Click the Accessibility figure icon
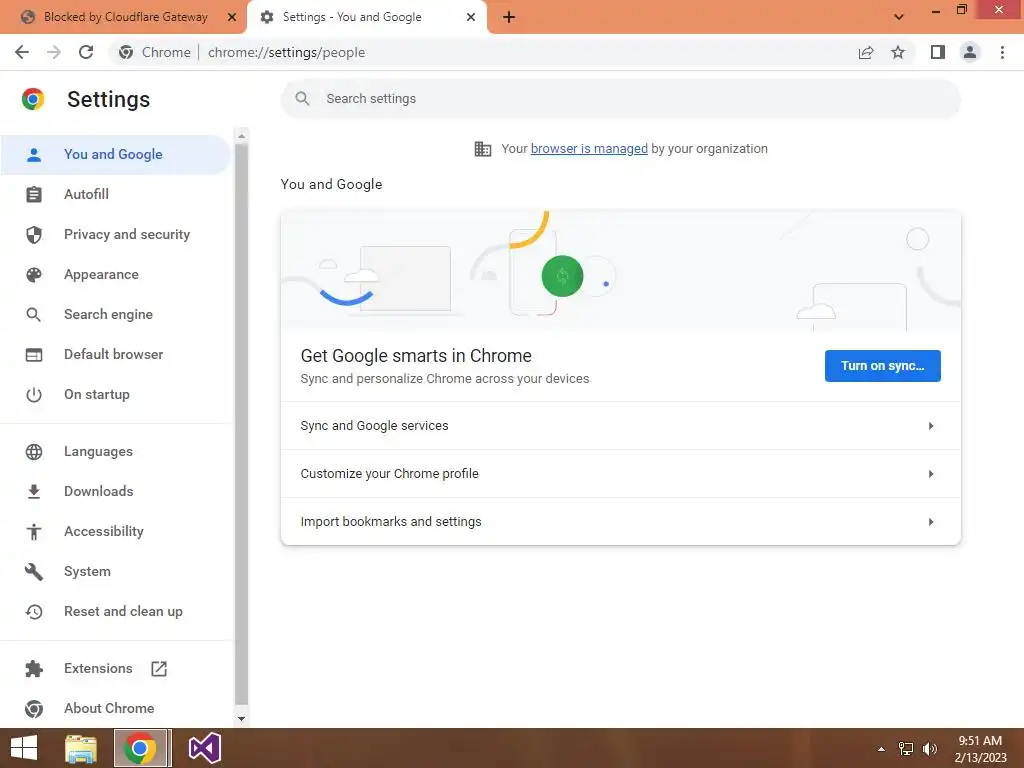The height and width of the screenshot is (768, 1024). [x=34, y=532]
